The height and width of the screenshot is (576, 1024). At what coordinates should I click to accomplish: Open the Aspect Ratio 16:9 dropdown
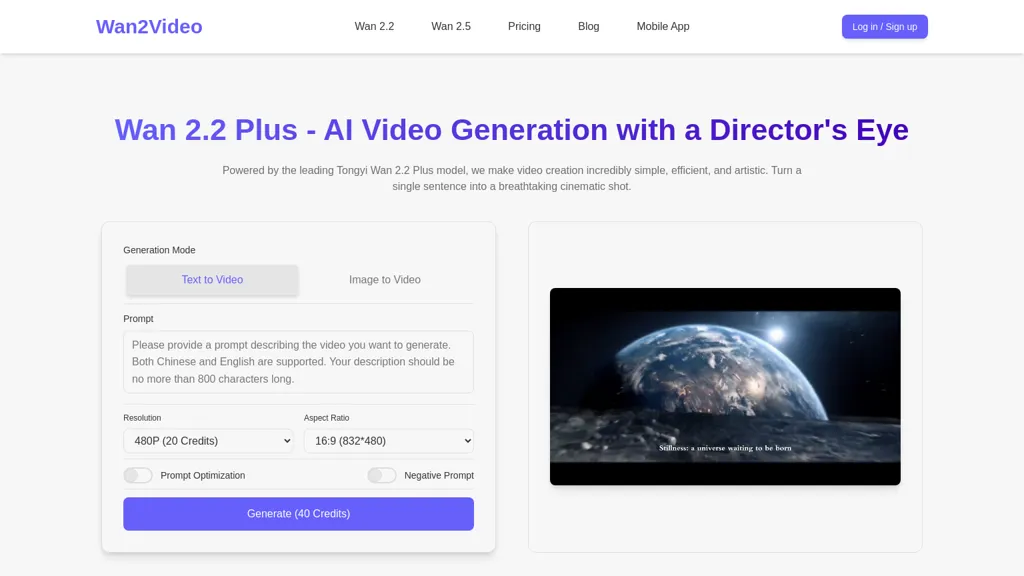click(389, 441)
